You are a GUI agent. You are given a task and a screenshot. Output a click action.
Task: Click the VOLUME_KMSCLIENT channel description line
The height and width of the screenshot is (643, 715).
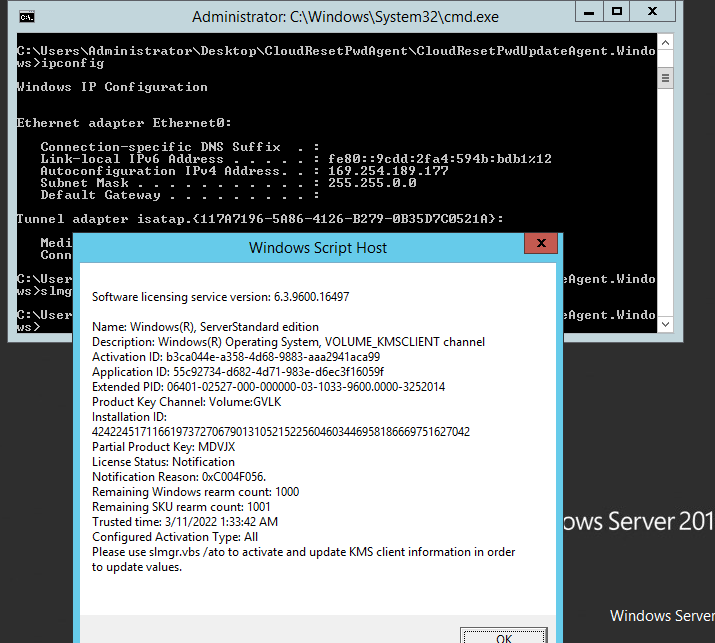[x=288, y=342]
